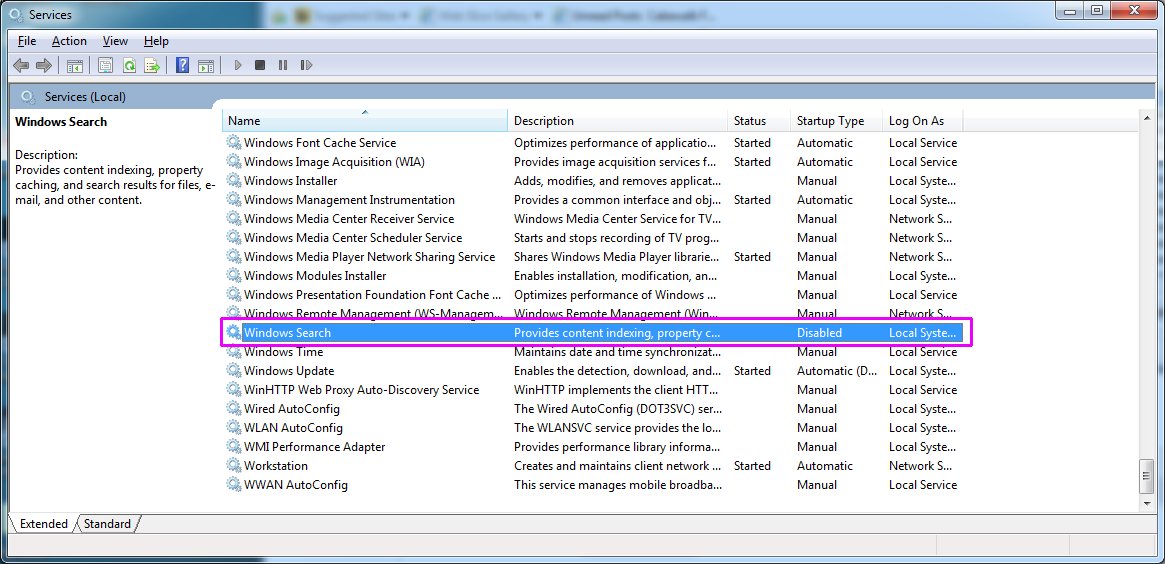Click gear icon beside Workstation

point(234,466)
